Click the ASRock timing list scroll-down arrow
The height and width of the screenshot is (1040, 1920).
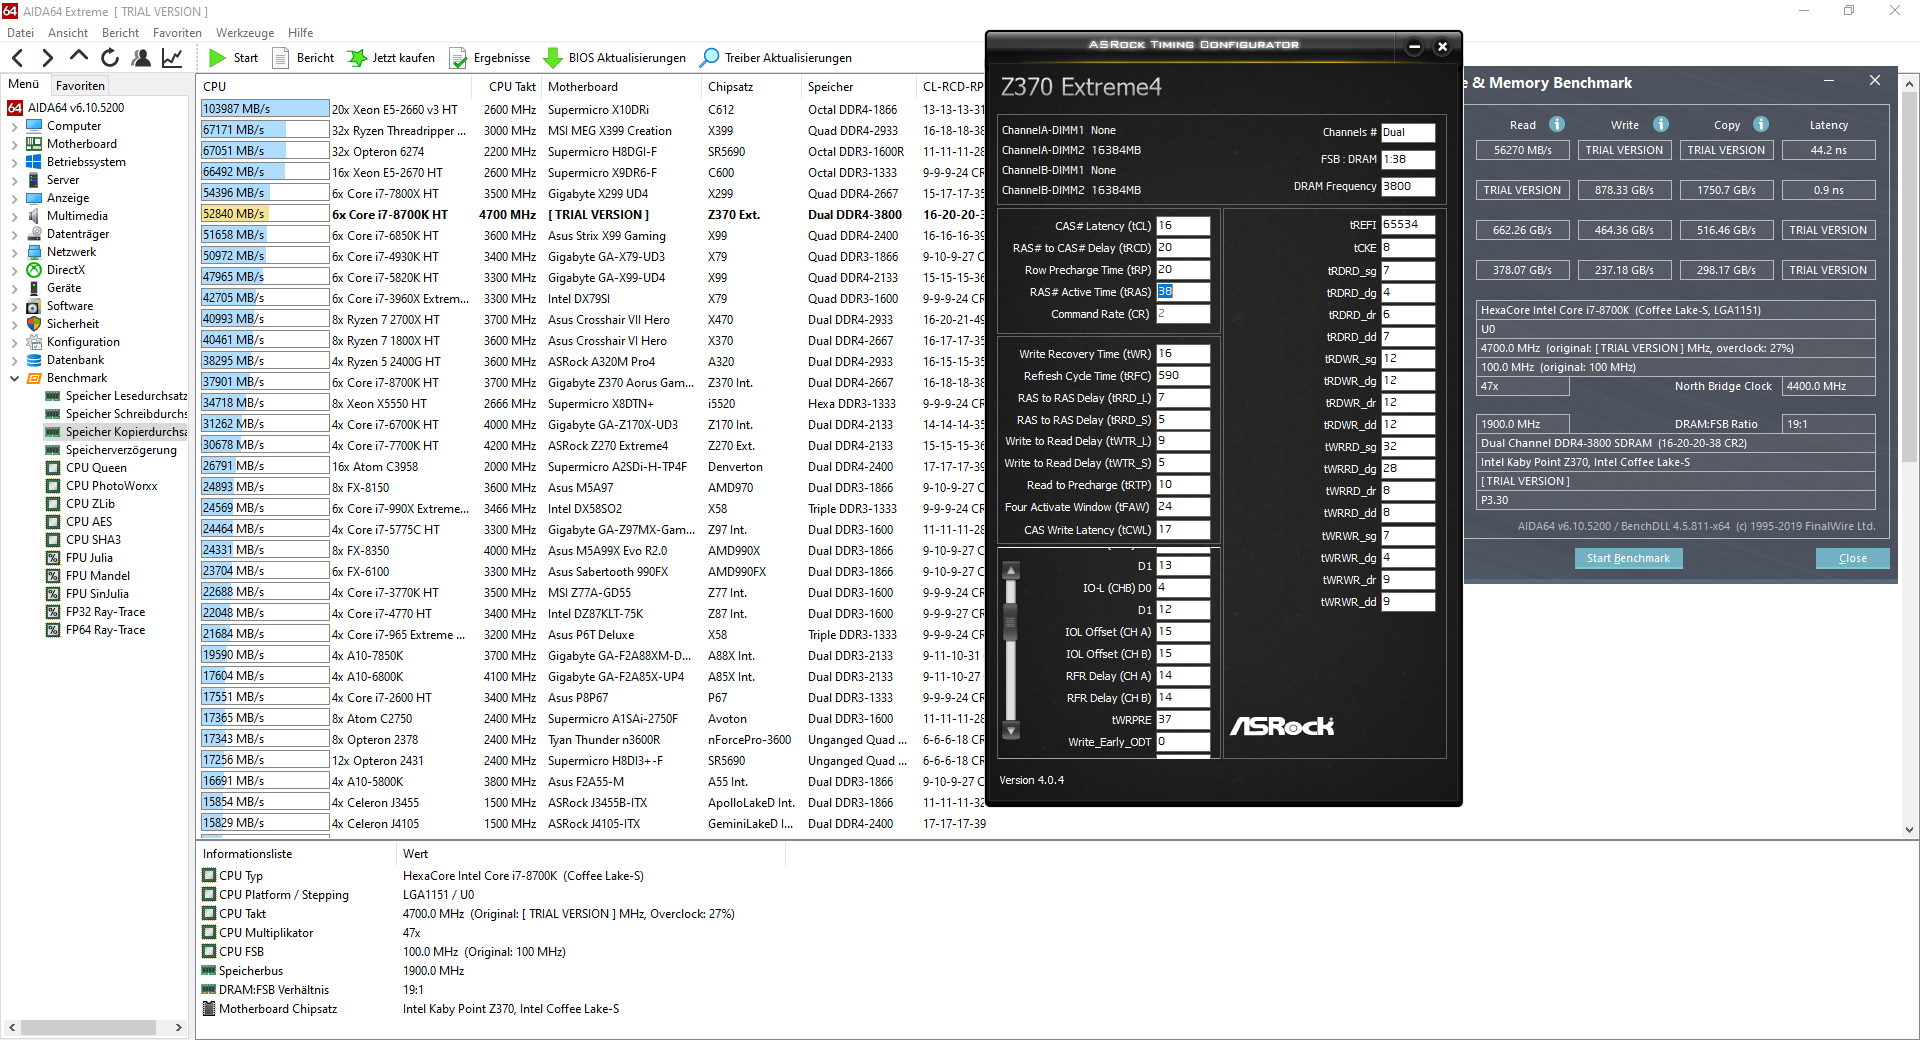coord(1011,731)
